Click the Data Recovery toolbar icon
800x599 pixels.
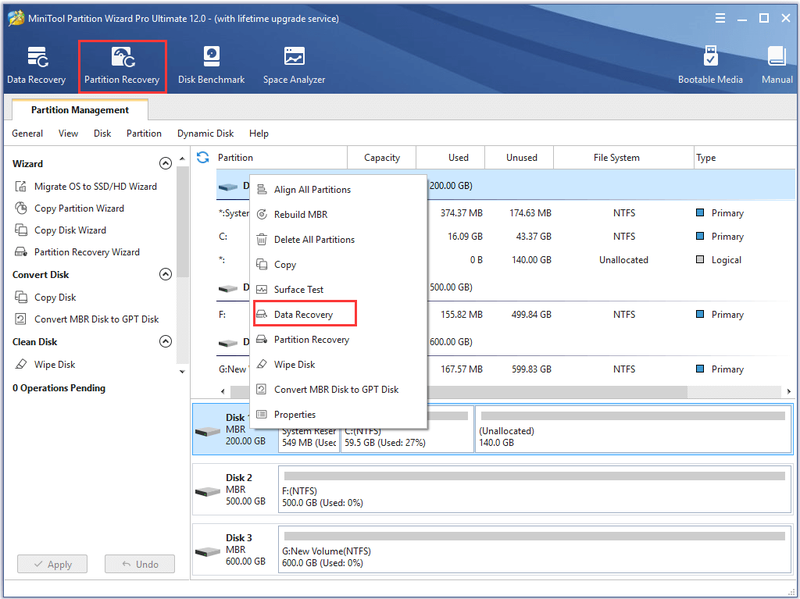pos(36,66)
